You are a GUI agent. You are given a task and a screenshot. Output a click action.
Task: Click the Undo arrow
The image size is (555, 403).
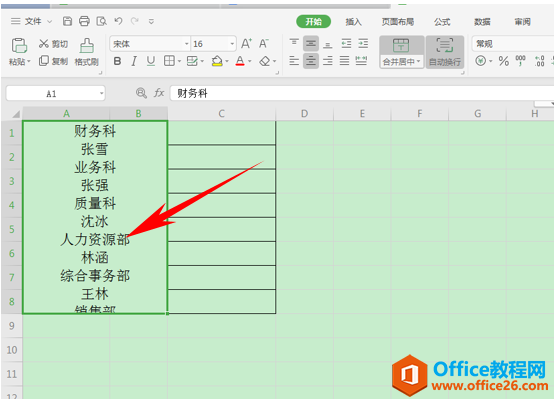pos(118,22)
